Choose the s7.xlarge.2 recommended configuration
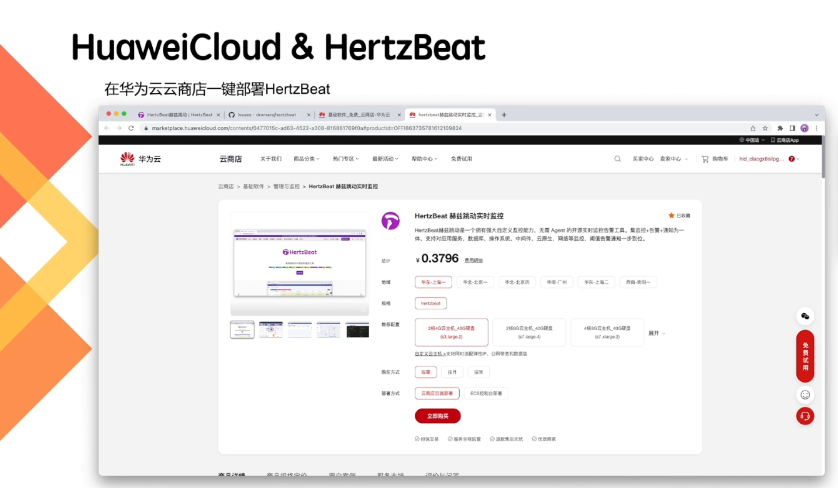 [x=607, y=332]
